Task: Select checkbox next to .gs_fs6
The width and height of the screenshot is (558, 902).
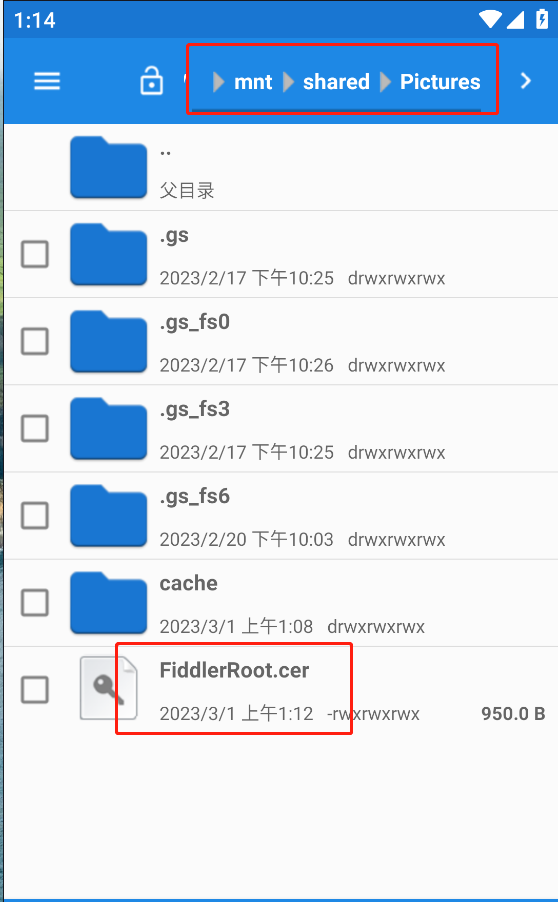Action: (35, 515)
